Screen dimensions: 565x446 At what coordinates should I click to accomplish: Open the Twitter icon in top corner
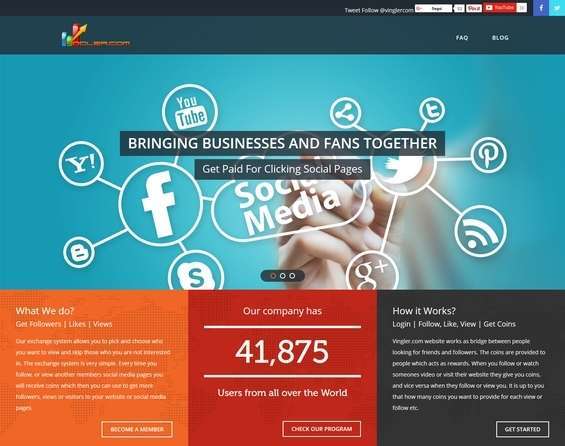pyautogui.click(x=557, y=8)
